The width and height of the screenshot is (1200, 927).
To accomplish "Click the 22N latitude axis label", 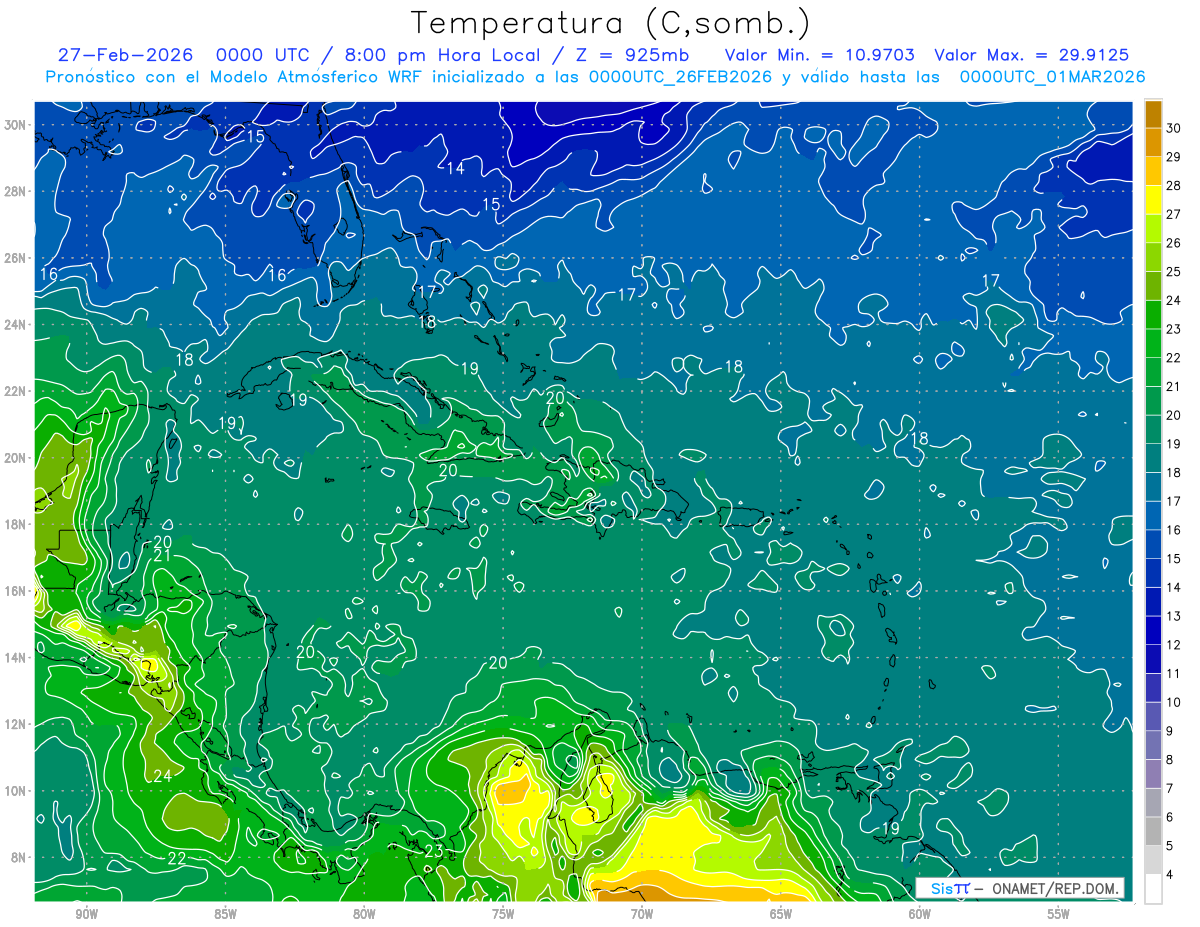I will (x=14, y=391).
